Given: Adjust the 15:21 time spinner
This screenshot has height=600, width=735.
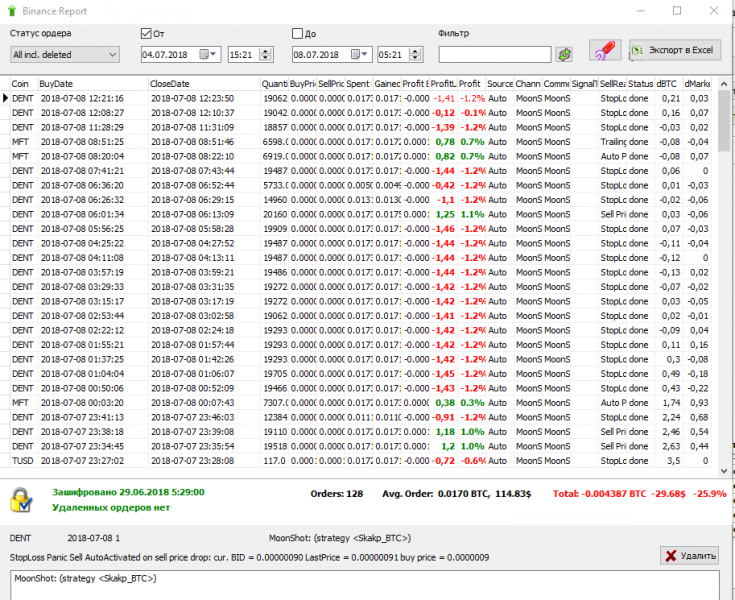Looking at the screenshot, I should tap(265, 54).
